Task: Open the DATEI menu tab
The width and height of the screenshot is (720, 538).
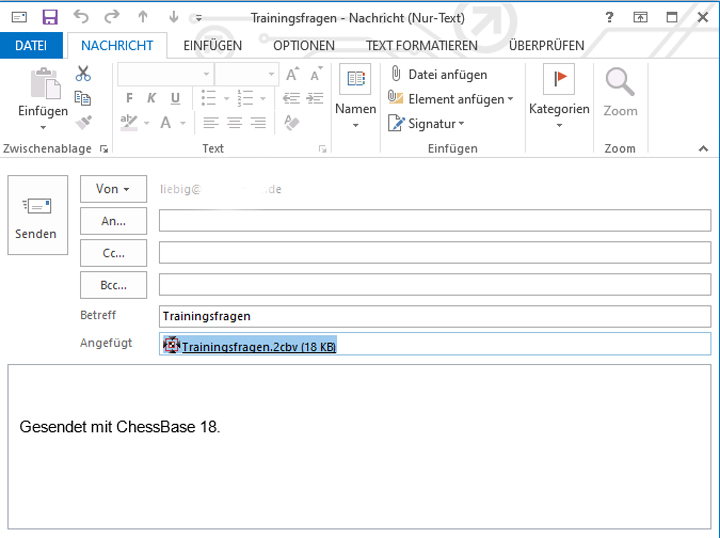Action: pyautogui.click(x=31, y=46)
